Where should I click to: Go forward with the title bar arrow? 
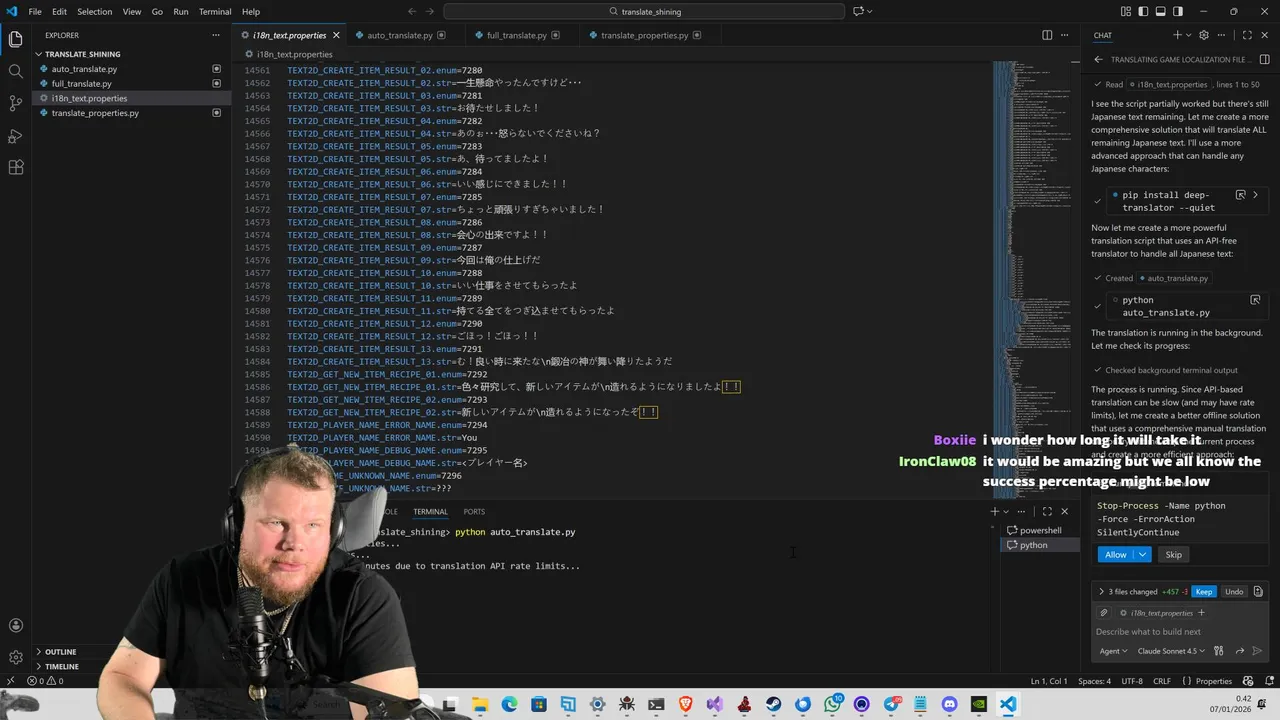pos(431,11)
